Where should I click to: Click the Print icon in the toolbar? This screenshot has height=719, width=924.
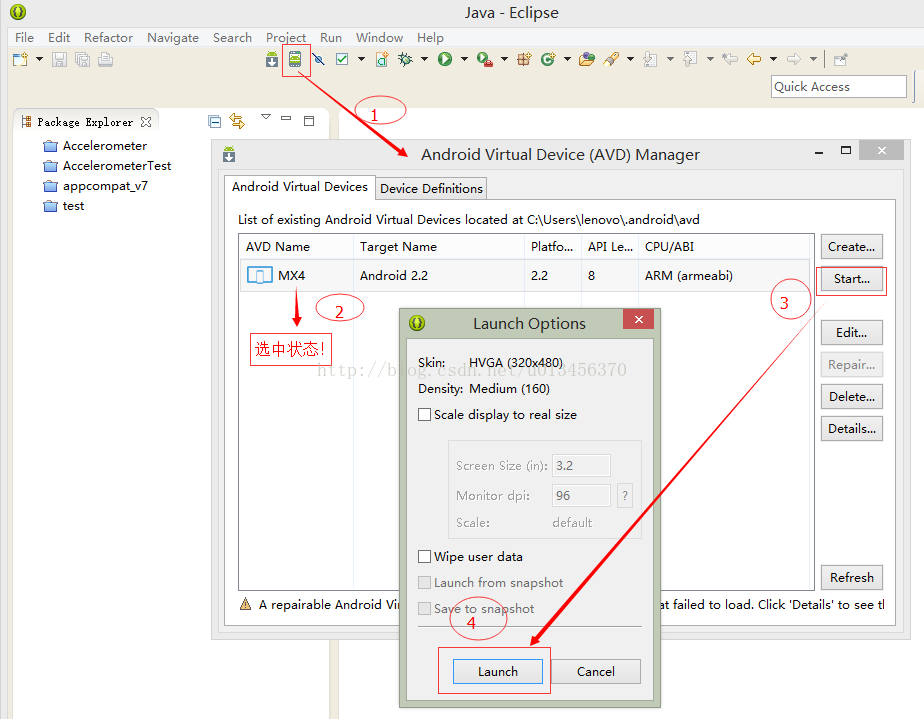pyautogui.click(x=105, y=60)
